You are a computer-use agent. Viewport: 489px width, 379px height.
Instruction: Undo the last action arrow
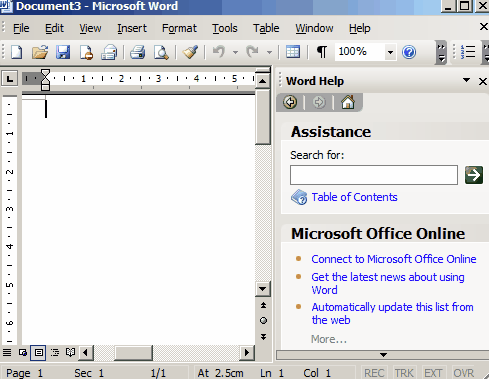click(219, 52)
